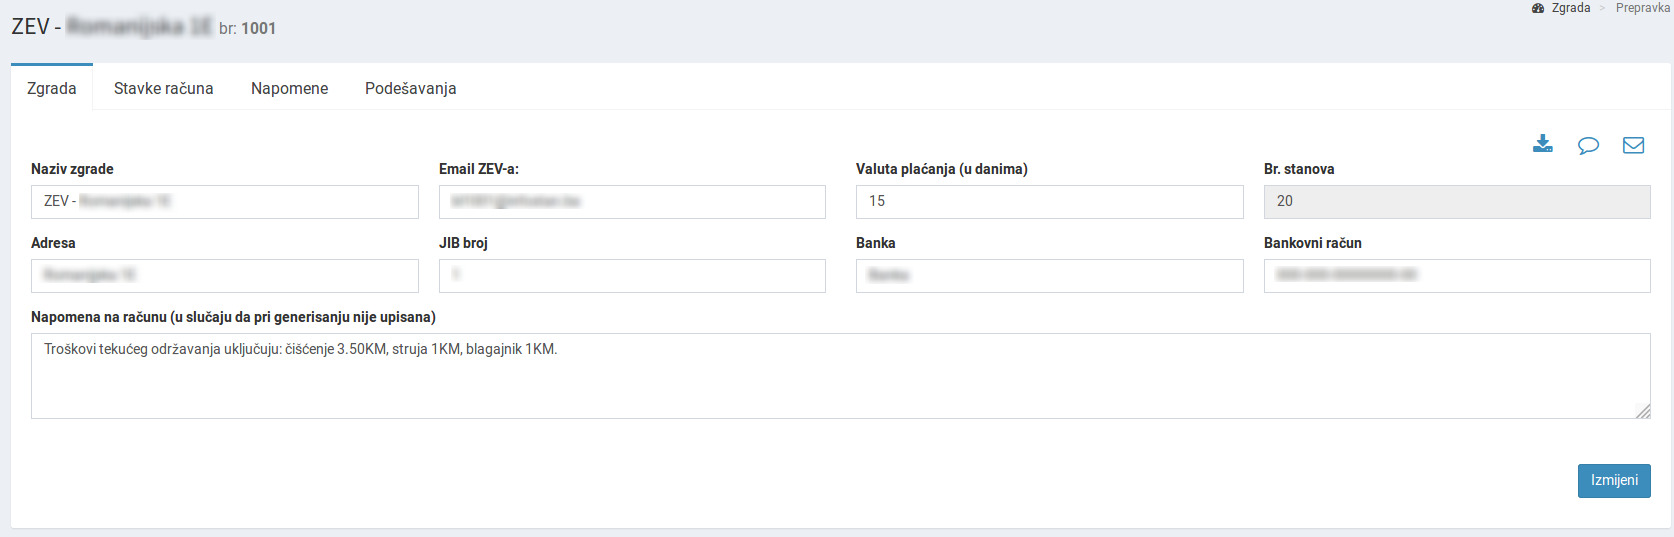Switch to the Zgrada tab
This screenshot has width=1674, height=537.
click(x=52, y=88)
